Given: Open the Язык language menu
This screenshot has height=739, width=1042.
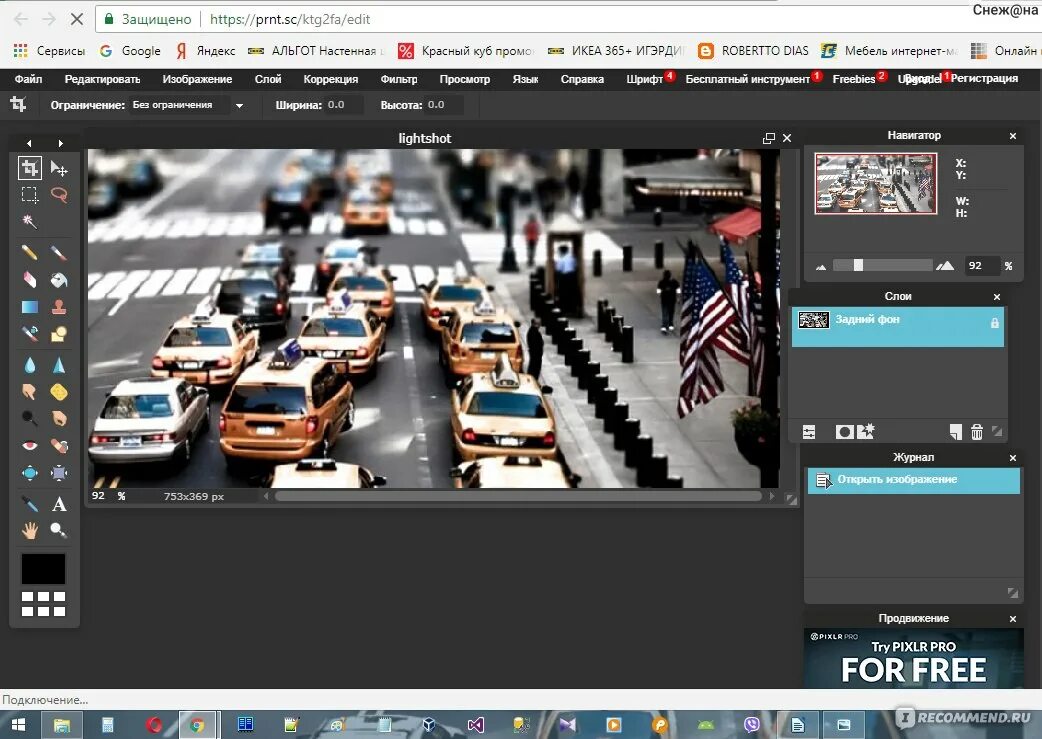Looking at the screenshot, I should click(525, 79).
